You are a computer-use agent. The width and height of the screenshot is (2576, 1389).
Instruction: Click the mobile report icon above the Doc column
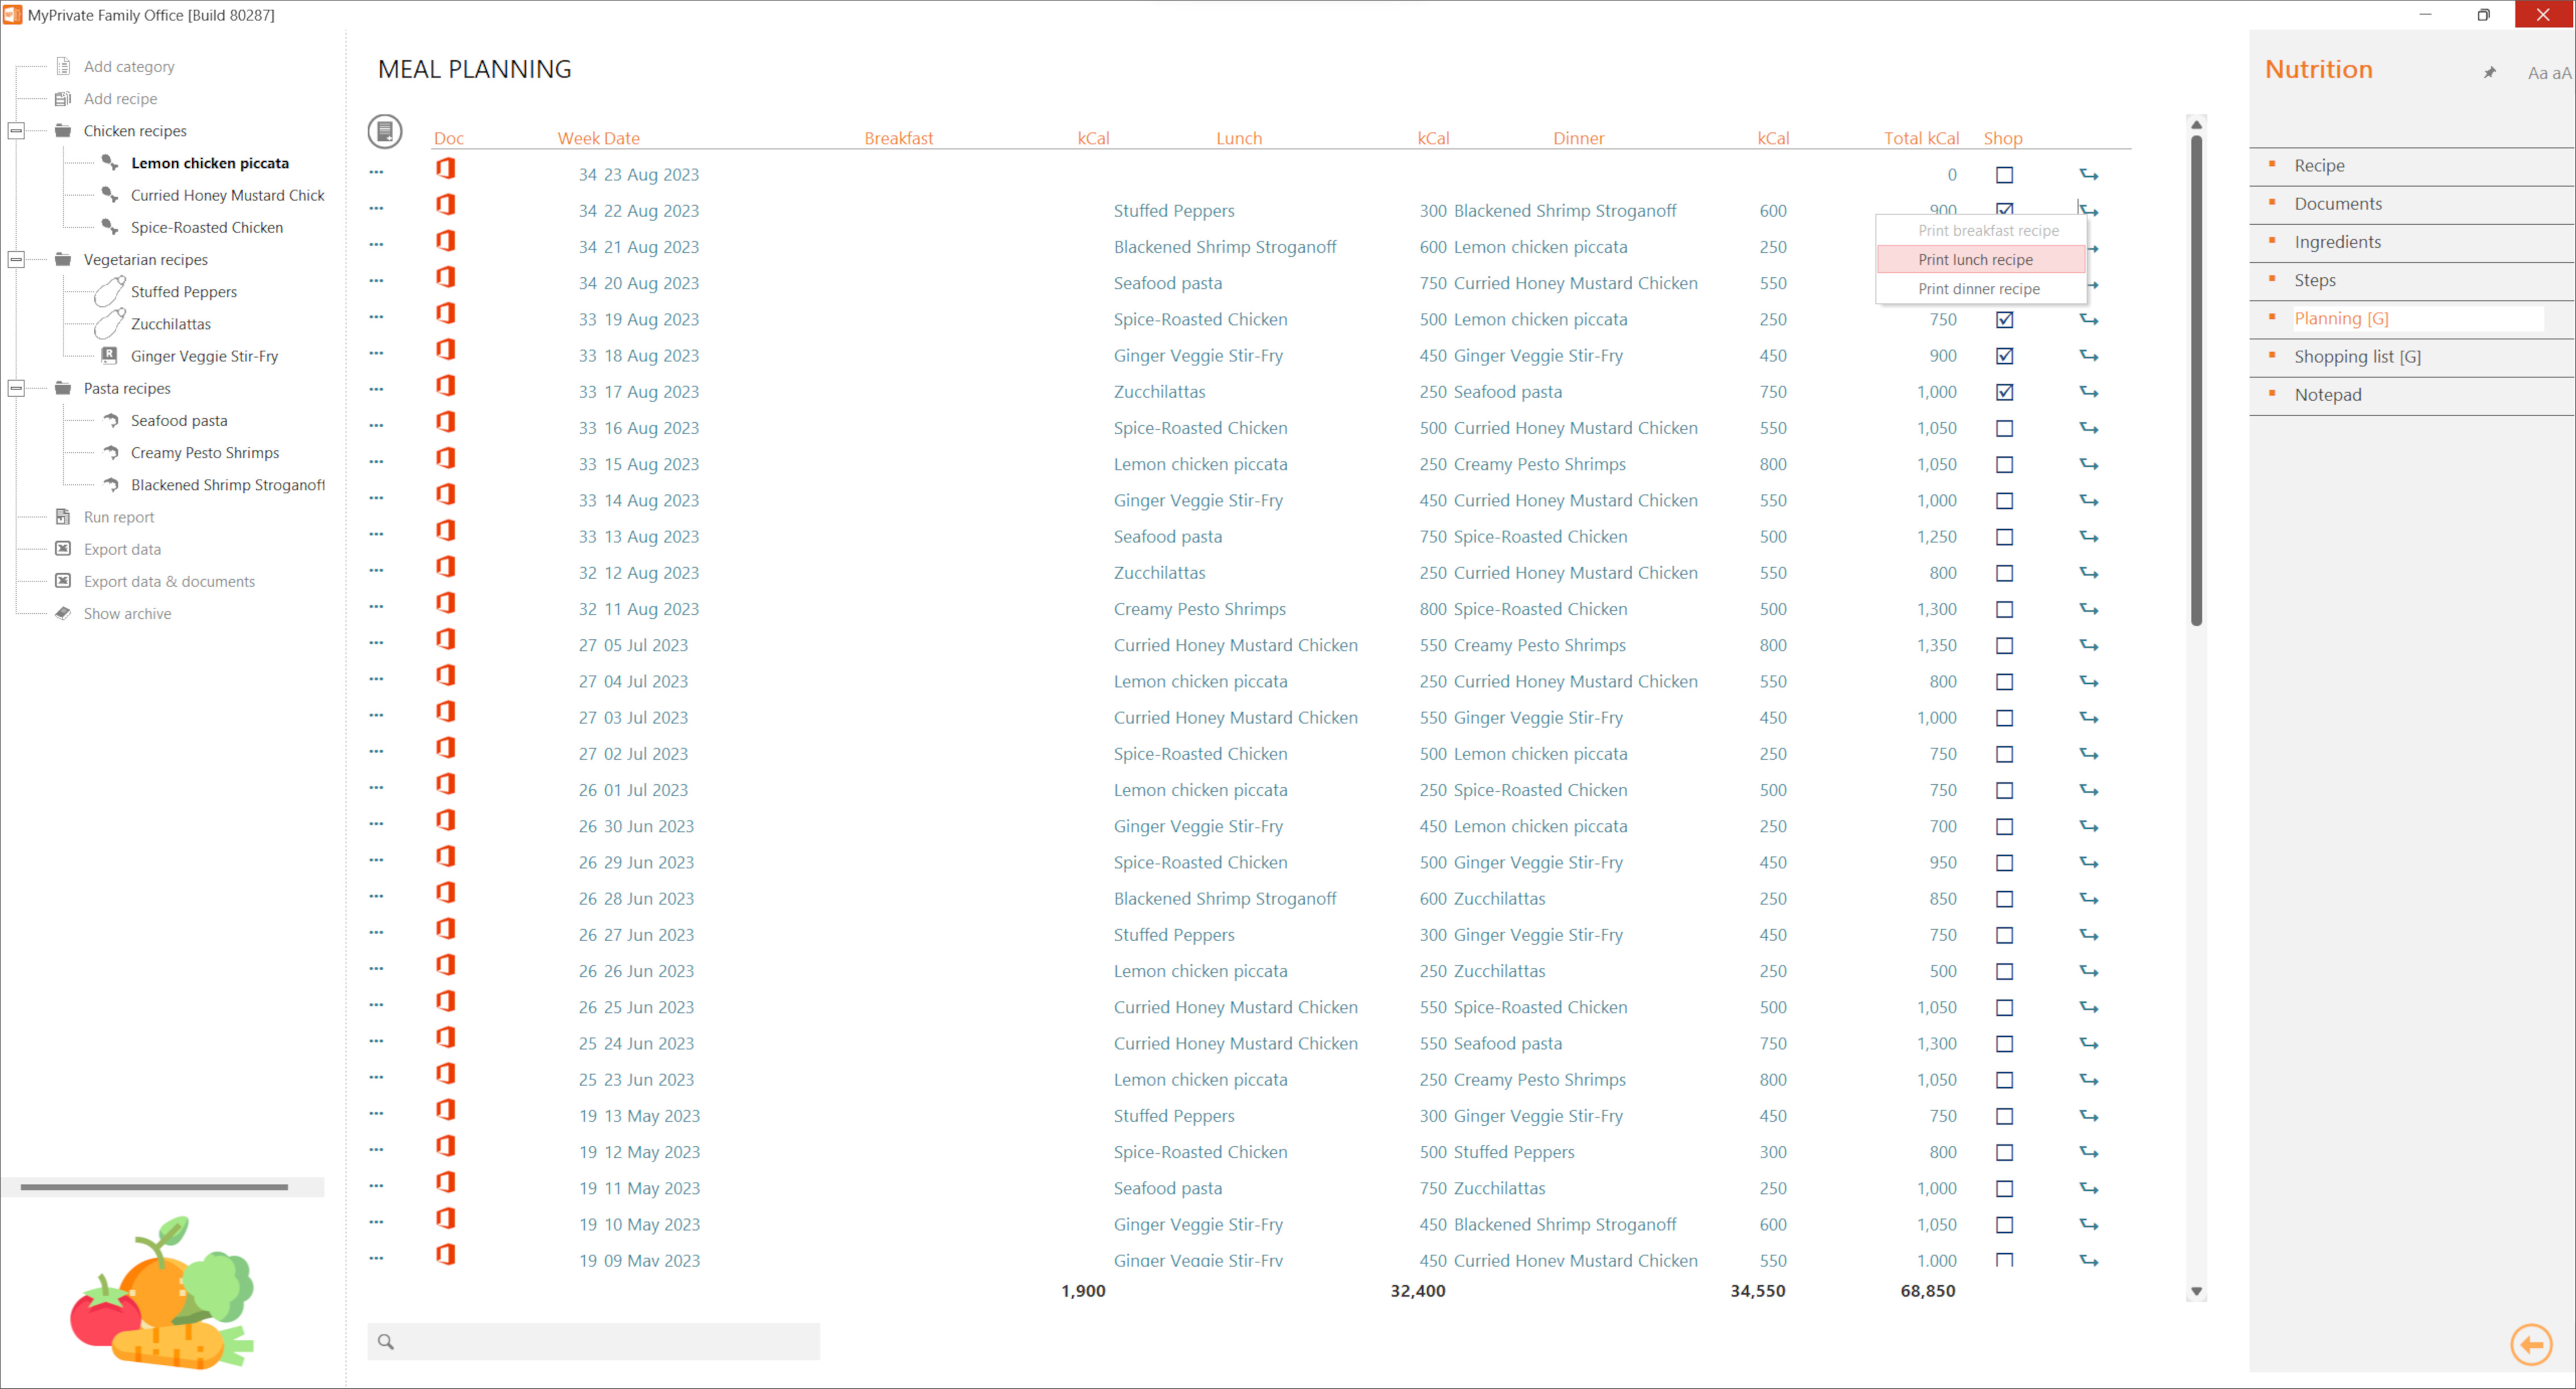(x=385, y=131)
